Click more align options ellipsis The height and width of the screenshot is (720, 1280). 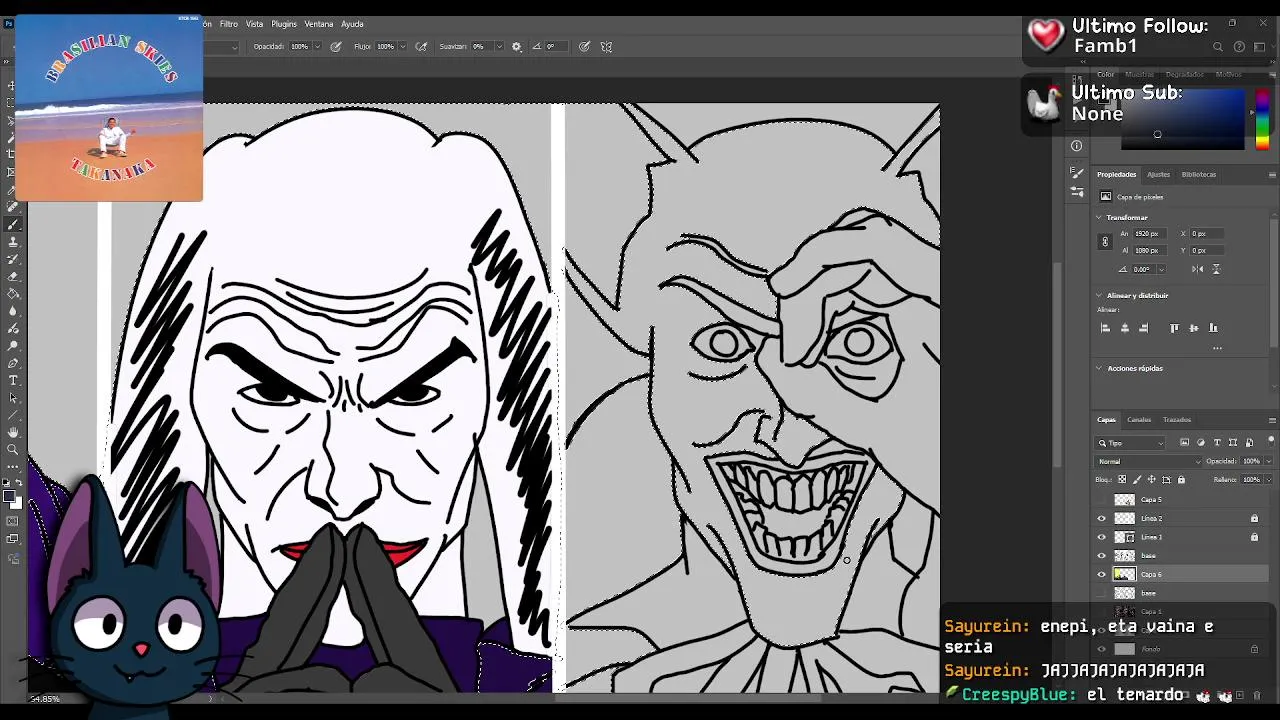pos(1217,348)
